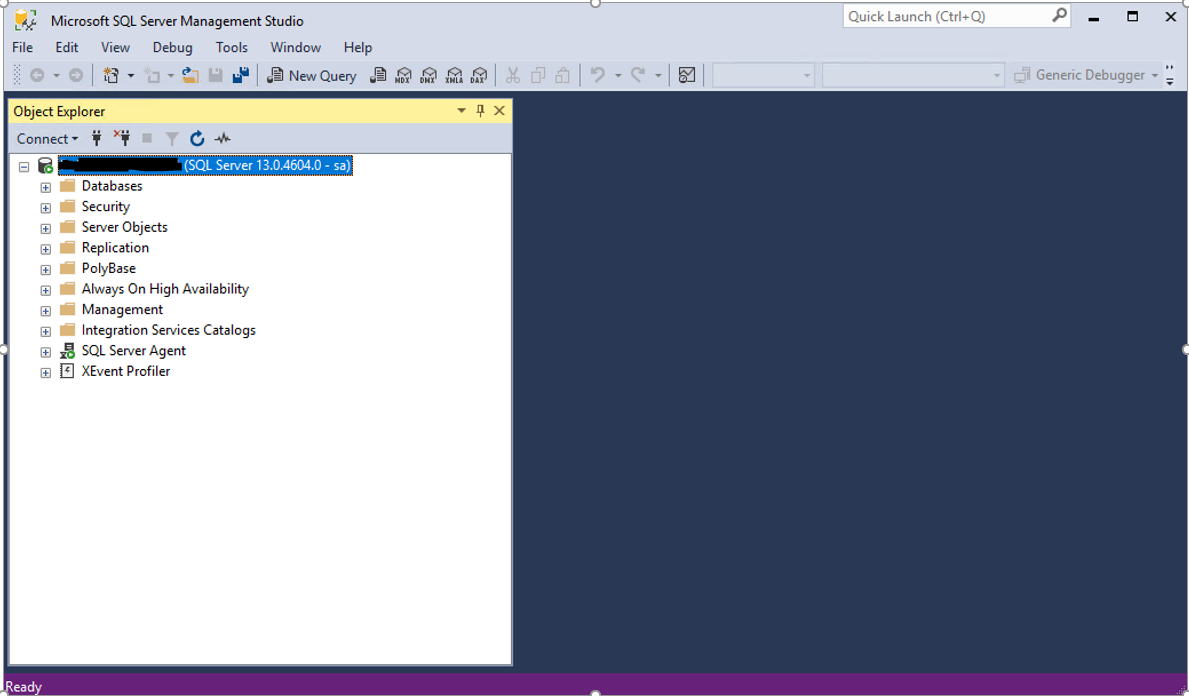Image resolution: width=1189 pixels, height=696 pixels.
Task: Click the Save disk icon
Action: 215,75
